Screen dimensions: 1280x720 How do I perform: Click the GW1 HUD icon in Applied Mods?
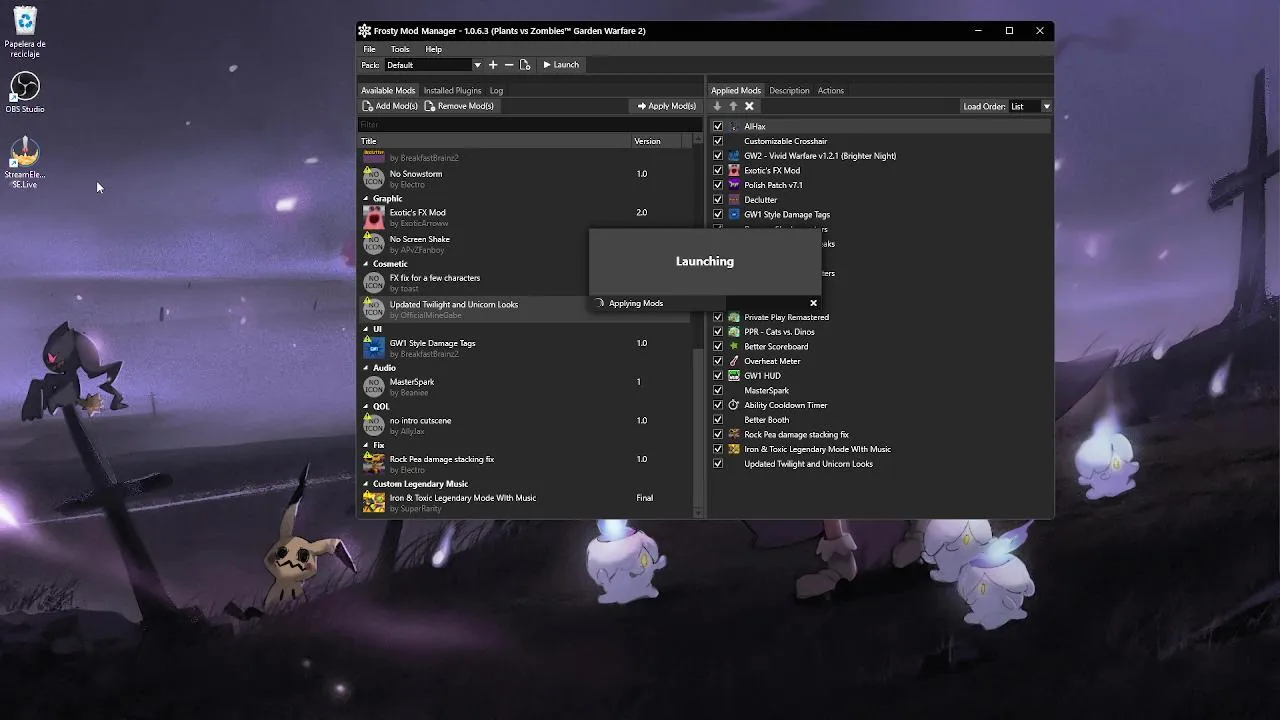pos(734,376)
